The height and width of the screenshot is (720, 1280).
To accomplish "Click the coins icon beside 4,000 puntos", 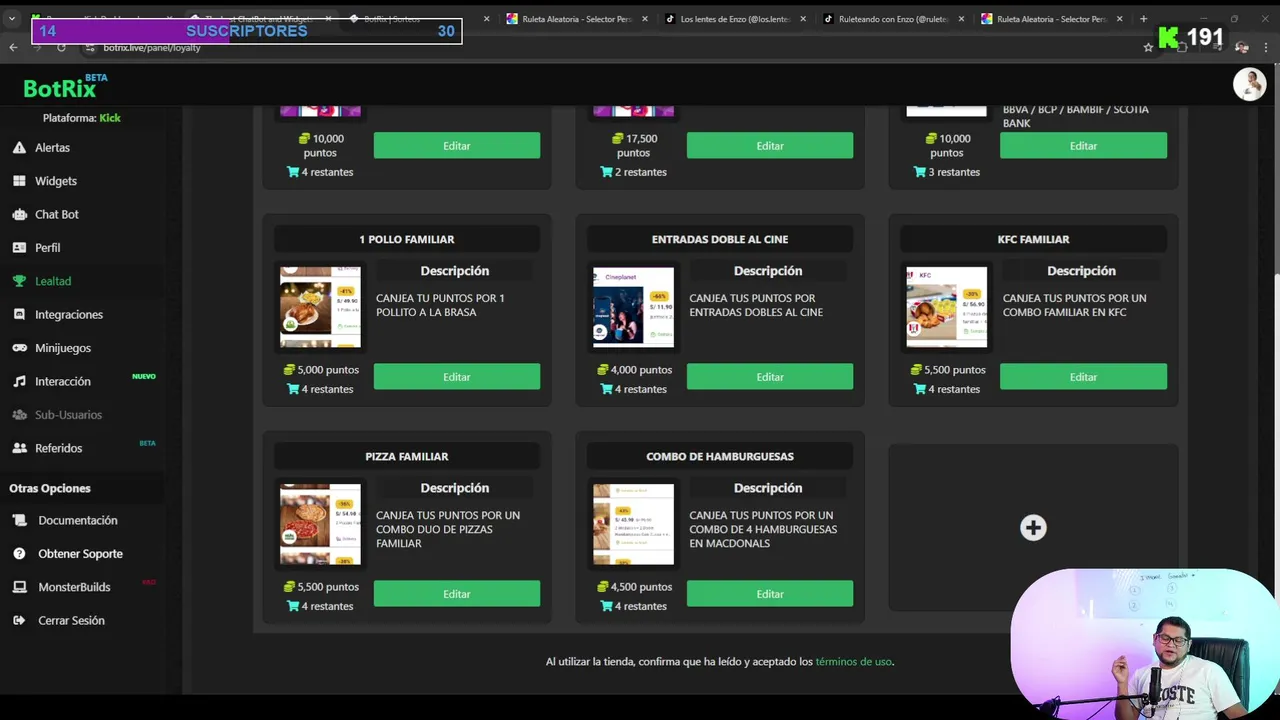I will 603,370.
